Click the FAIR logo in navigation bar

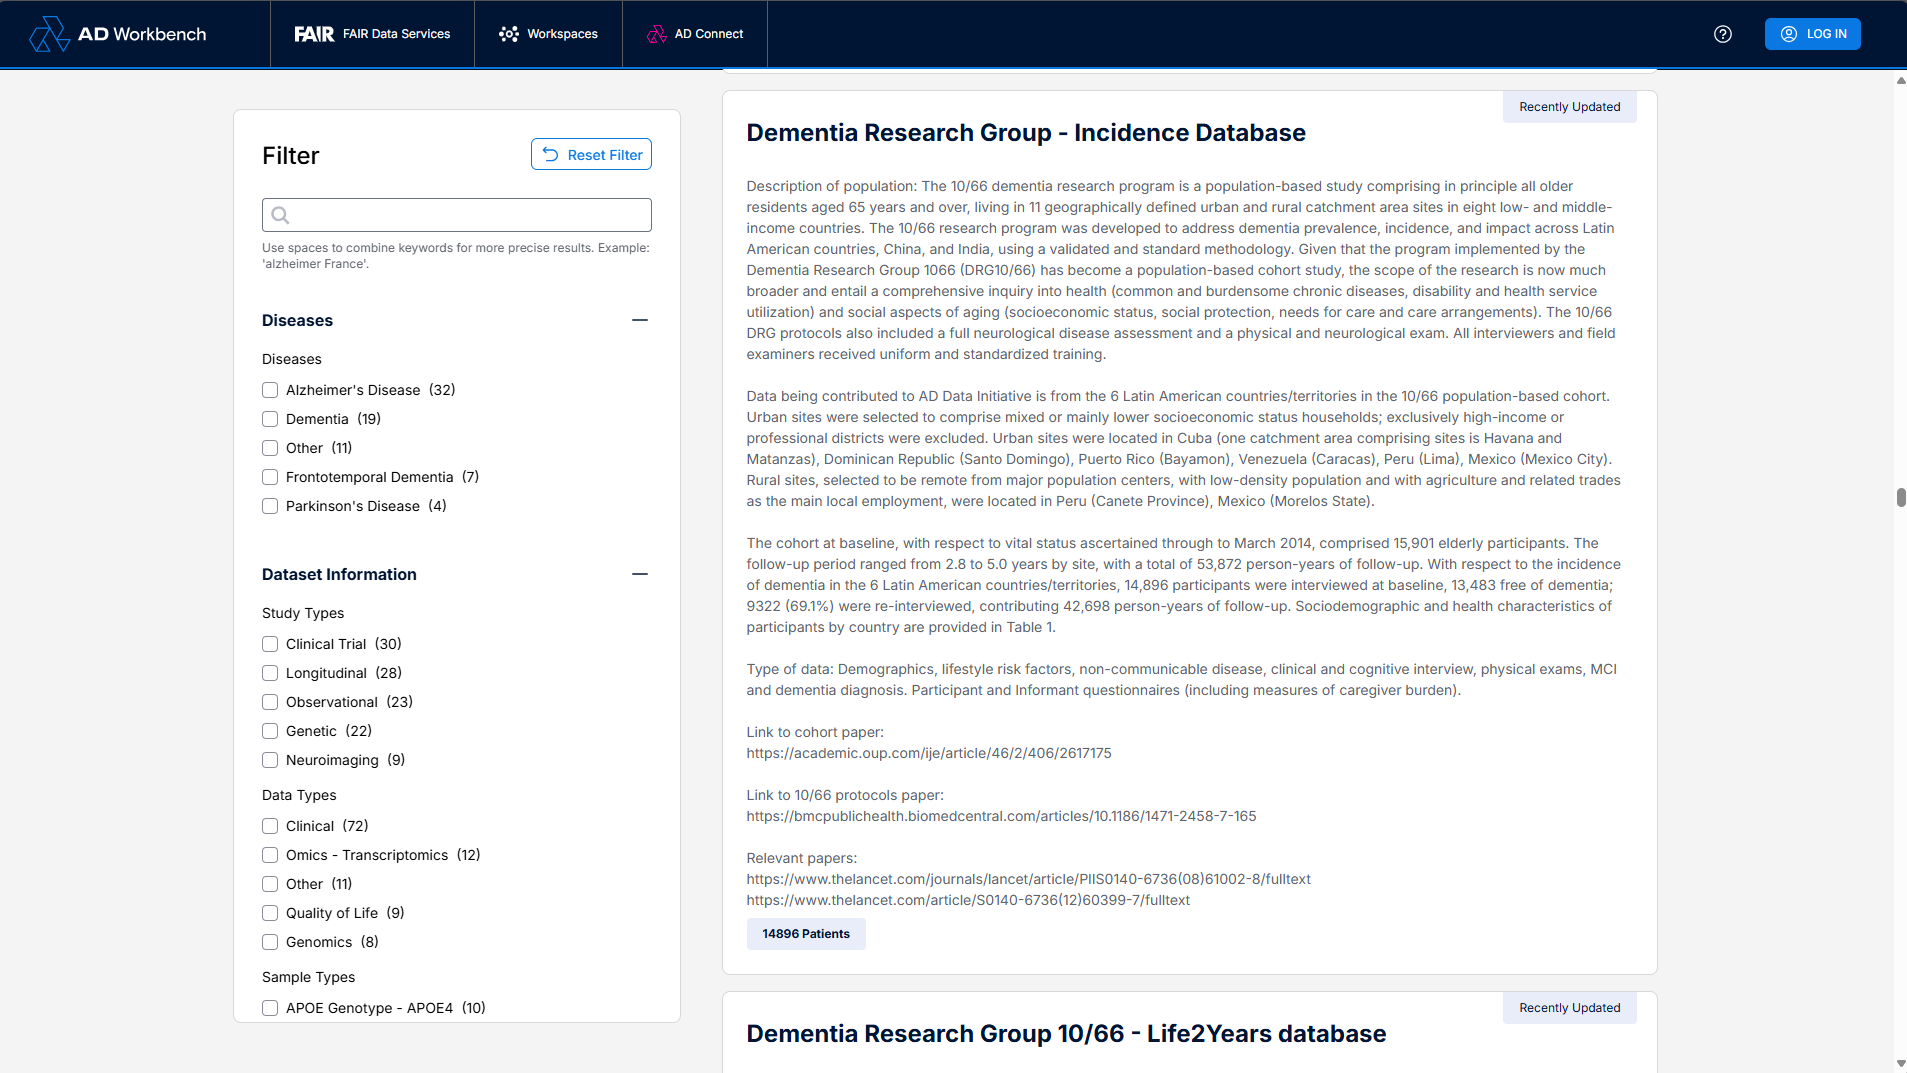pyautogui.click(x=313, y=34)
